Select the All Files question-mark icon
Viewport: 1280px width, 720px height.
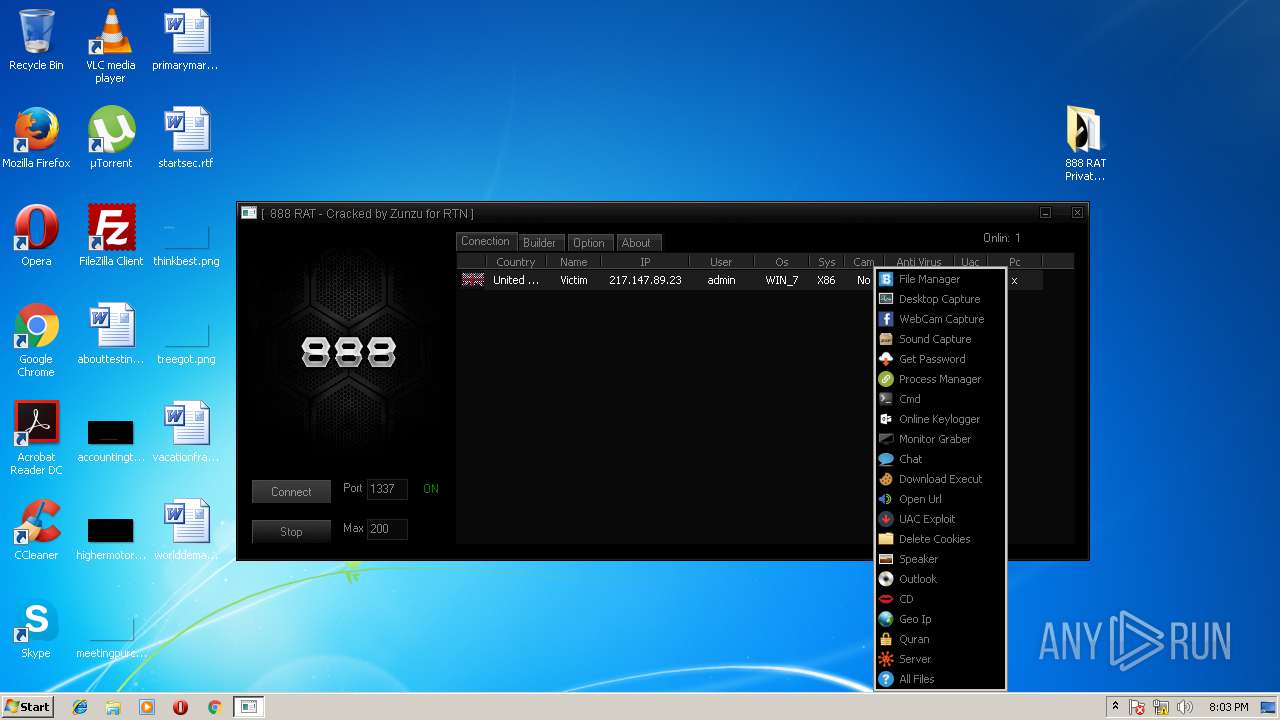(886, 679)
